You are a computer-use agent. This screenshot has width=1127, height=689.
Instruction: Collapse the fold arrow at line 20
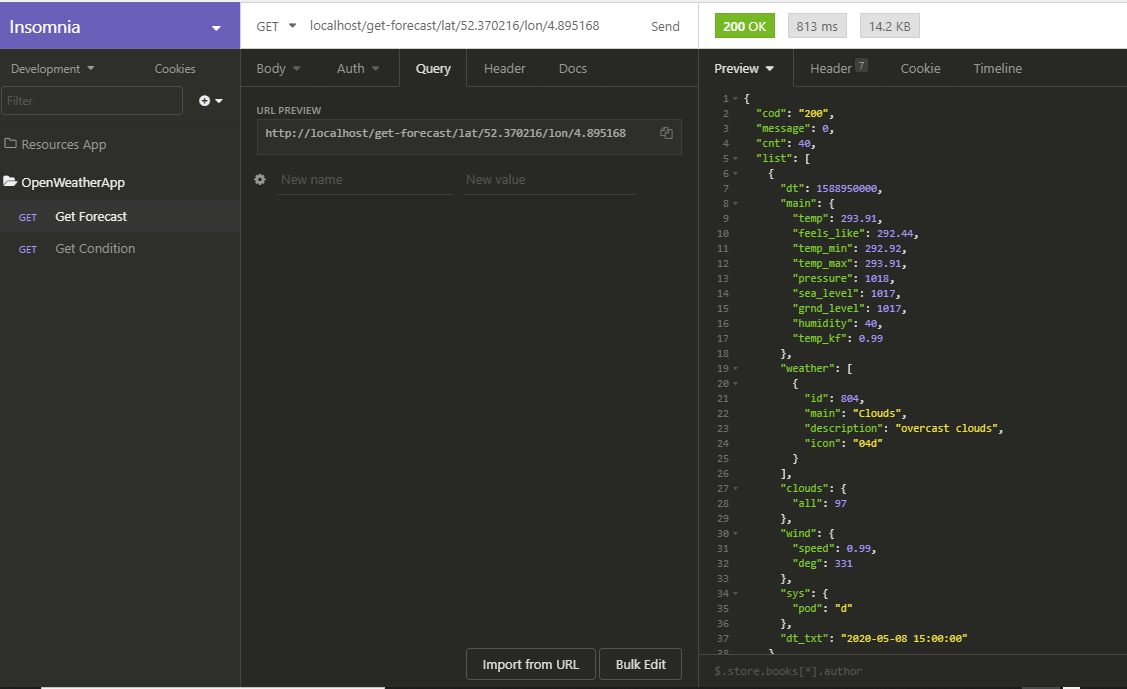pyautogui.click(x=735, y=384)
